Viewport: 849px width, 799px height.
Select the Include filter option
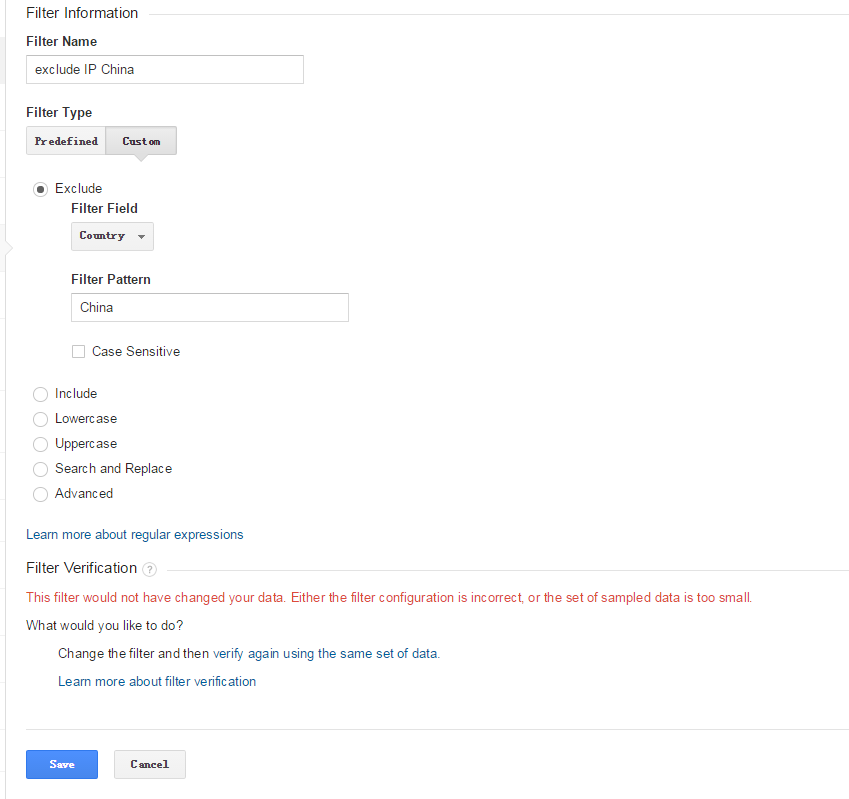point(41,394)
